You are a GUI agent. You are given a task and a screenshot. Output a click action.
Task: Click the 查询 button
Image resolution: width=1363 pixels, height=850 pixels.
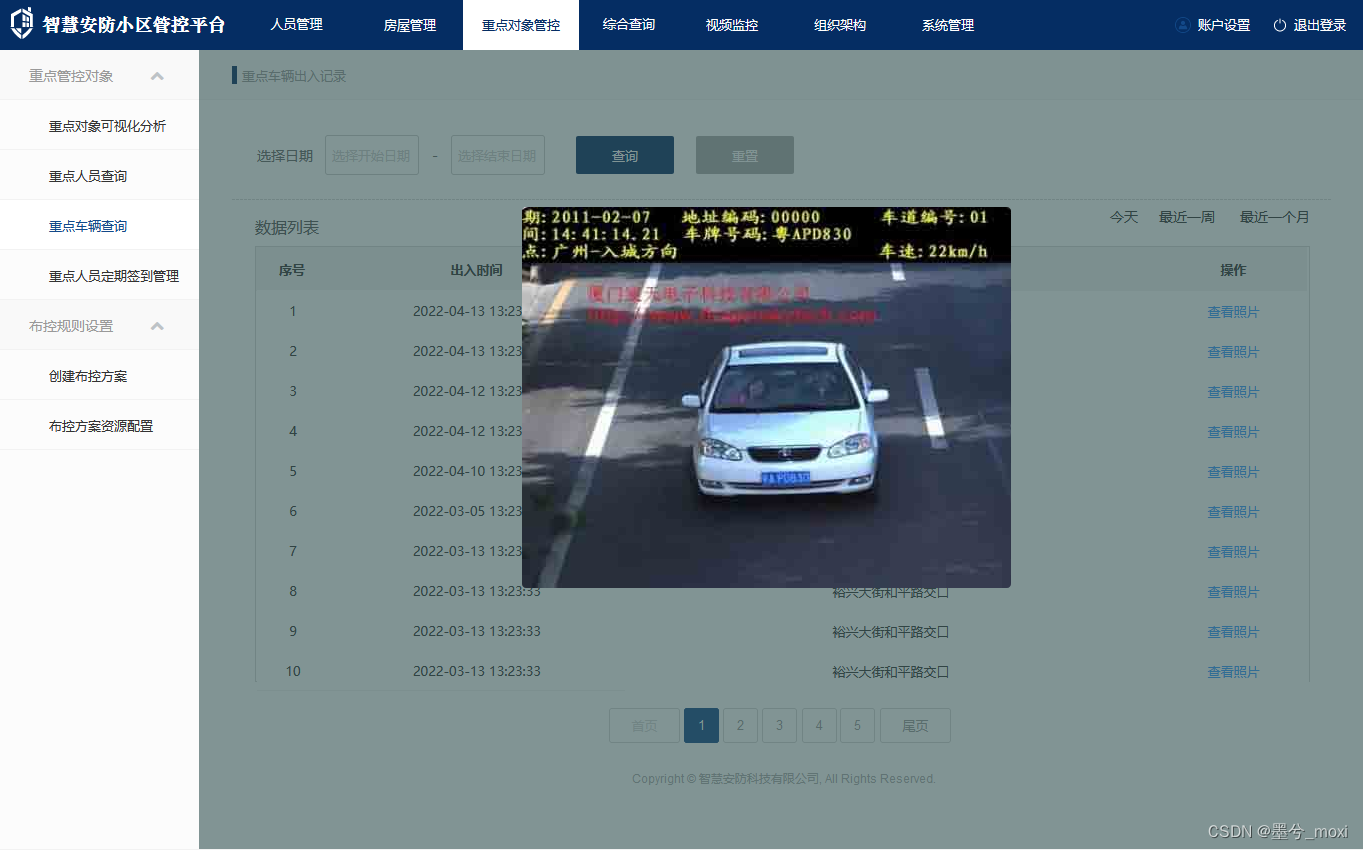pyautogui.click(x=625, y=155)
